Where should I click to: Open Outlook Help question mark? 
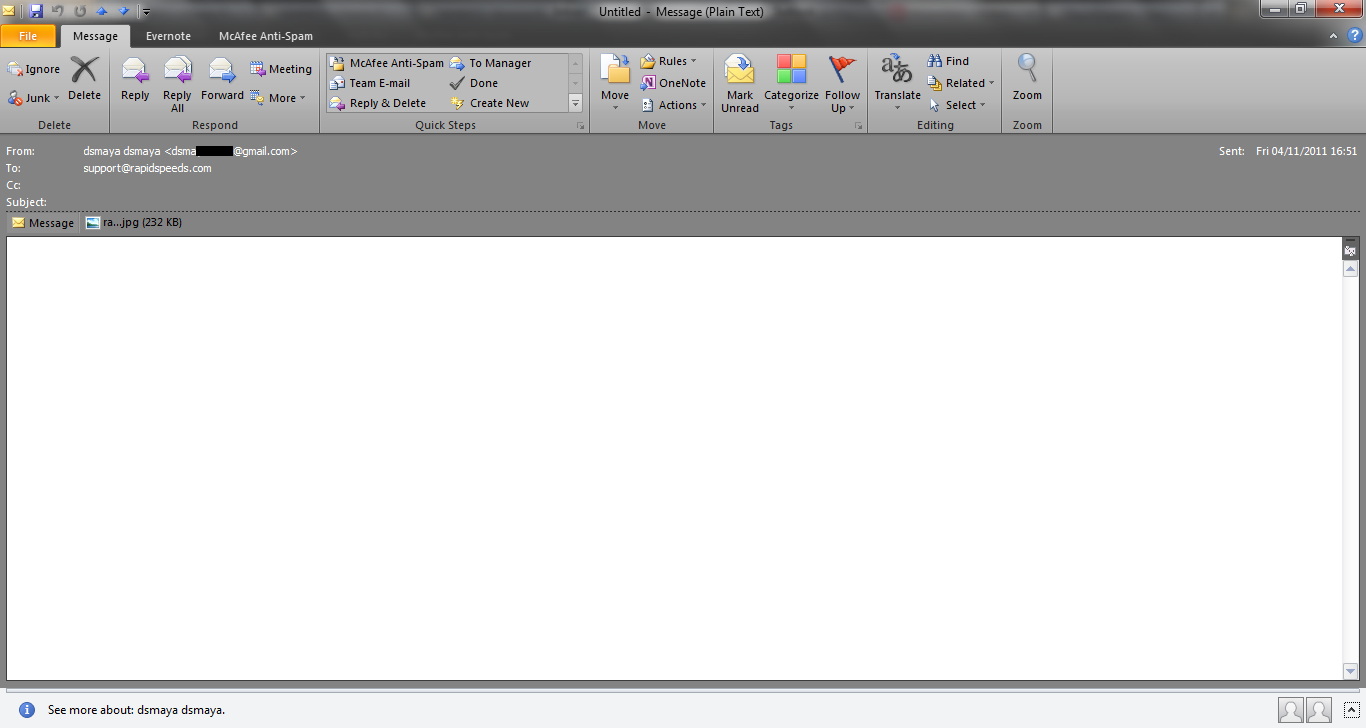1354,36
